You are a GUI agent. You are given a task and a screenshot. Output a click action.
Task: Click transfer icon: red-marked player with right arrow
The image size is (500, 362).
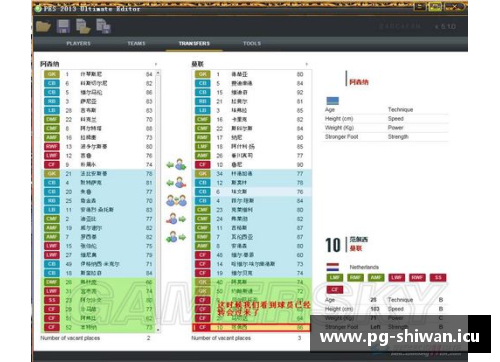[176, 219]
